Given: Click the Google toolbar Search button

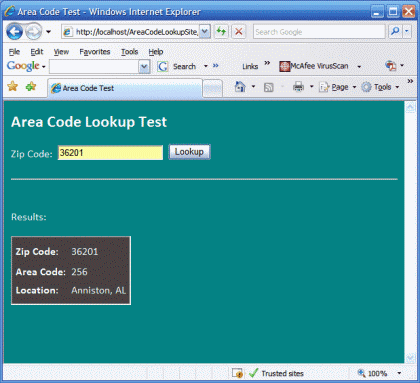Looking at the screenshot, I should pos(177,66).
